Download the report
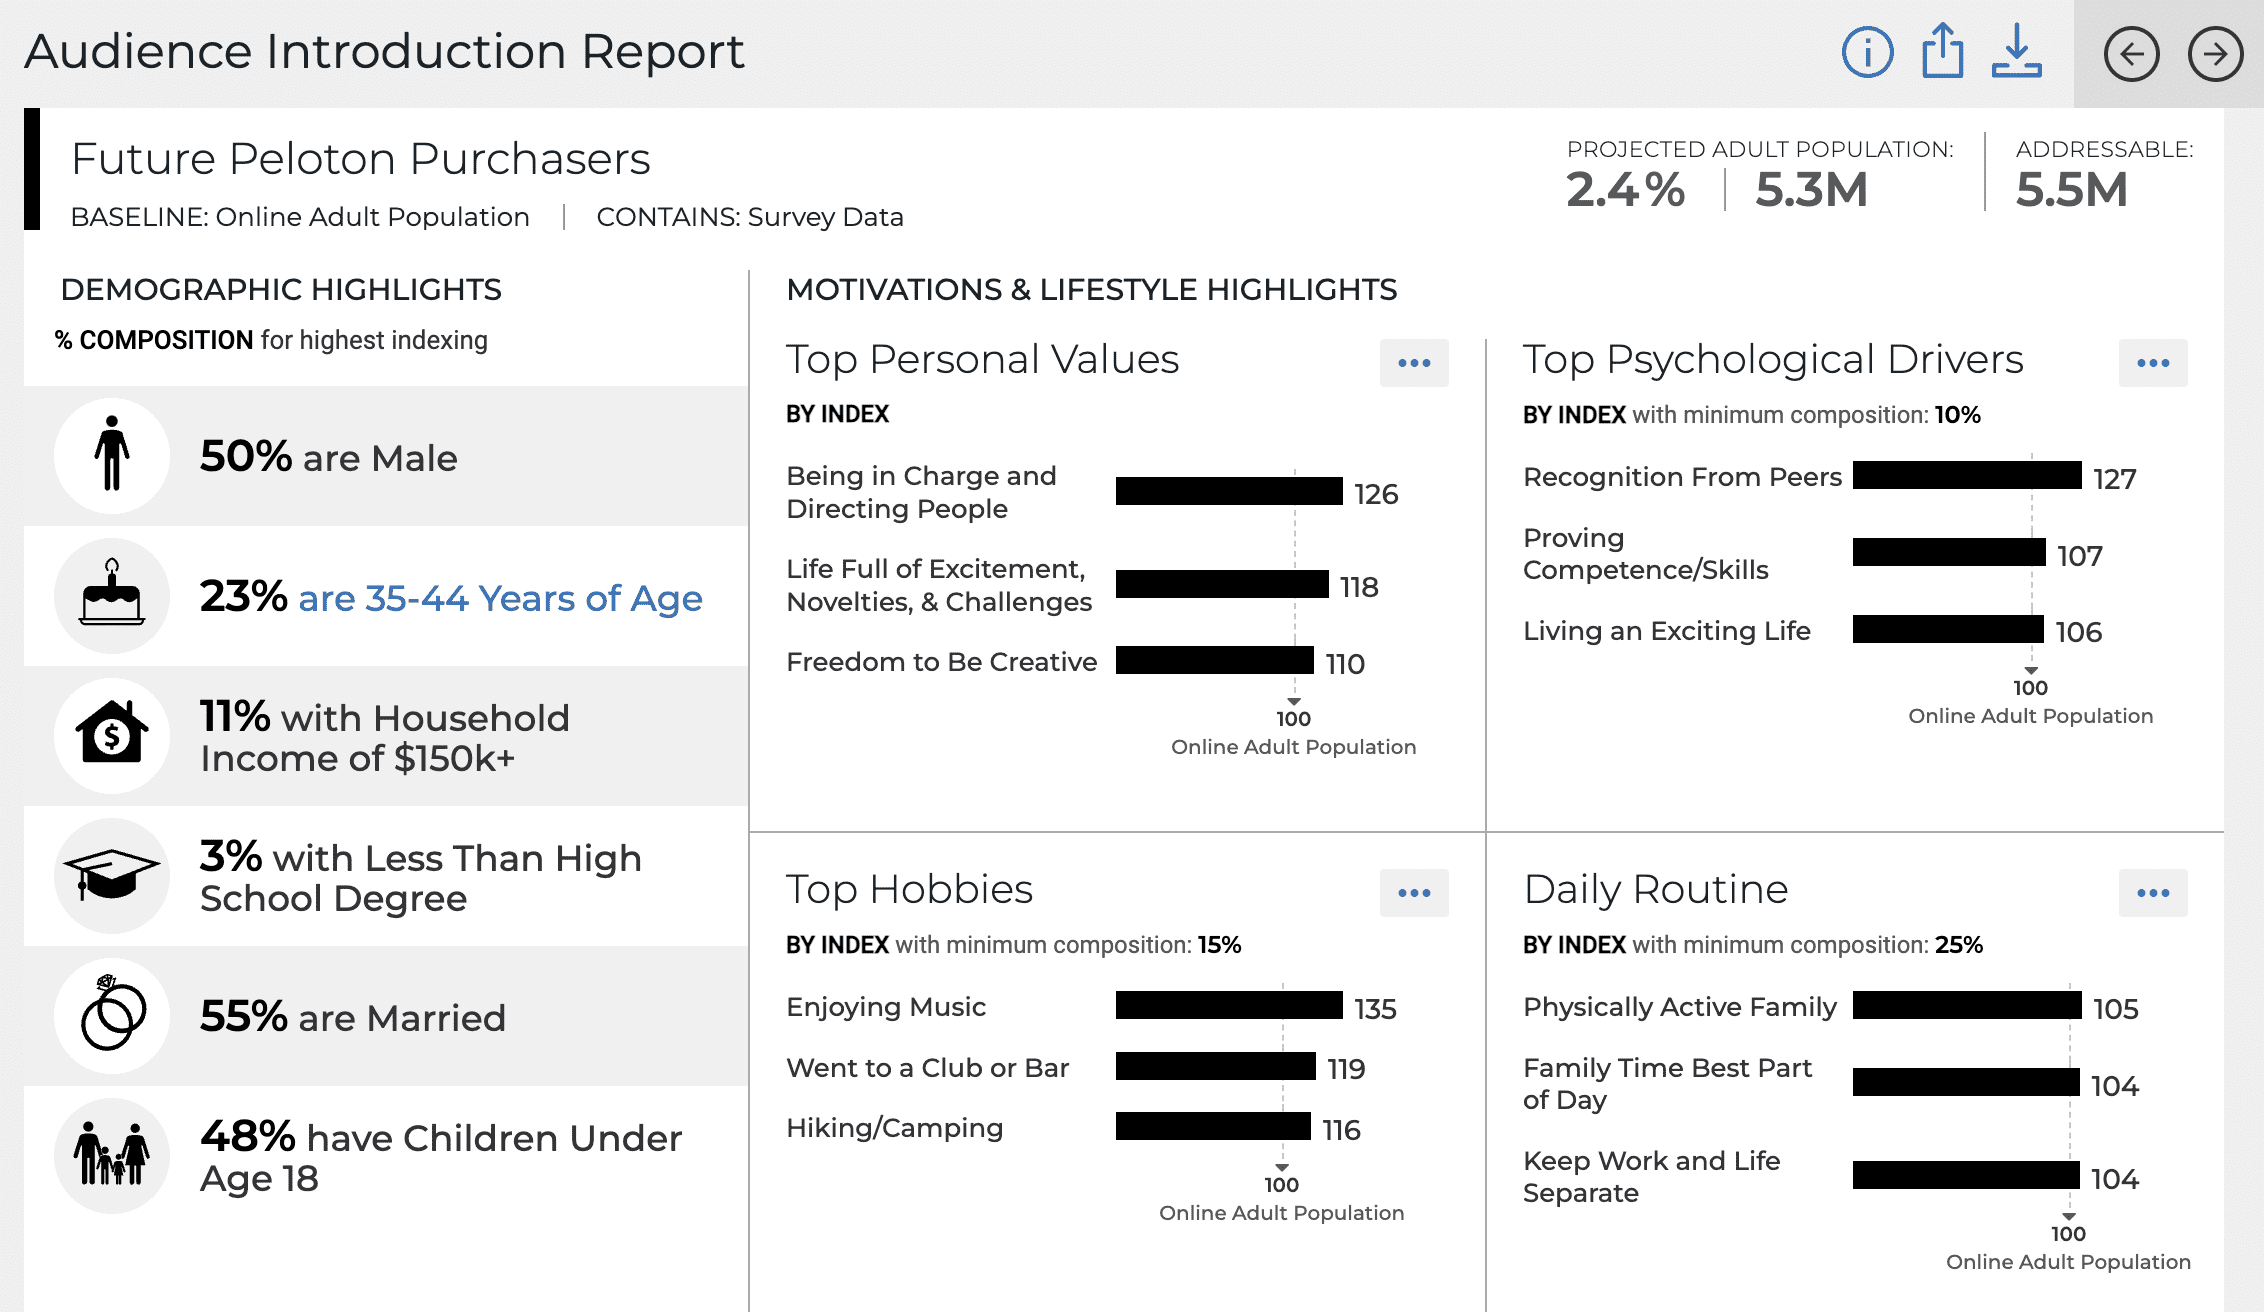2264x1312 pixels. click(2018, 55)
